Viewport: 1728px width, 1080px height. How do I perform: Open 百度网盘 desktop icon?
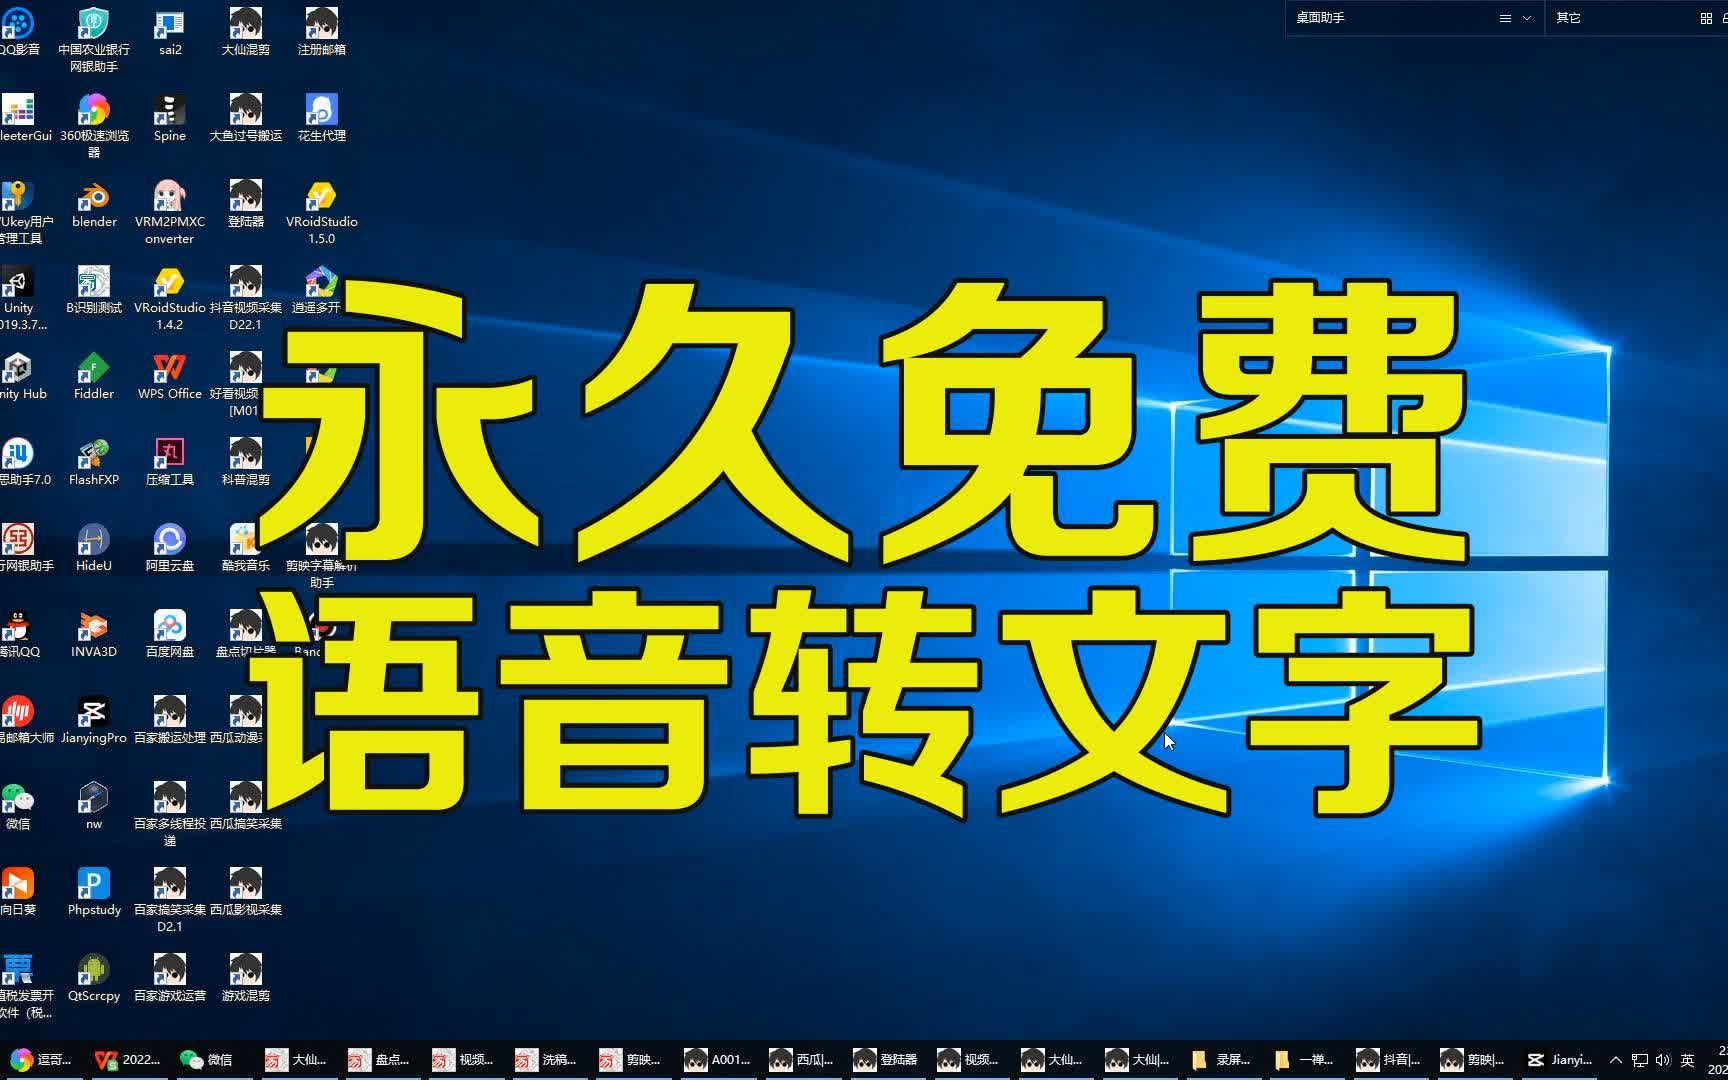(x=170, y=635)
